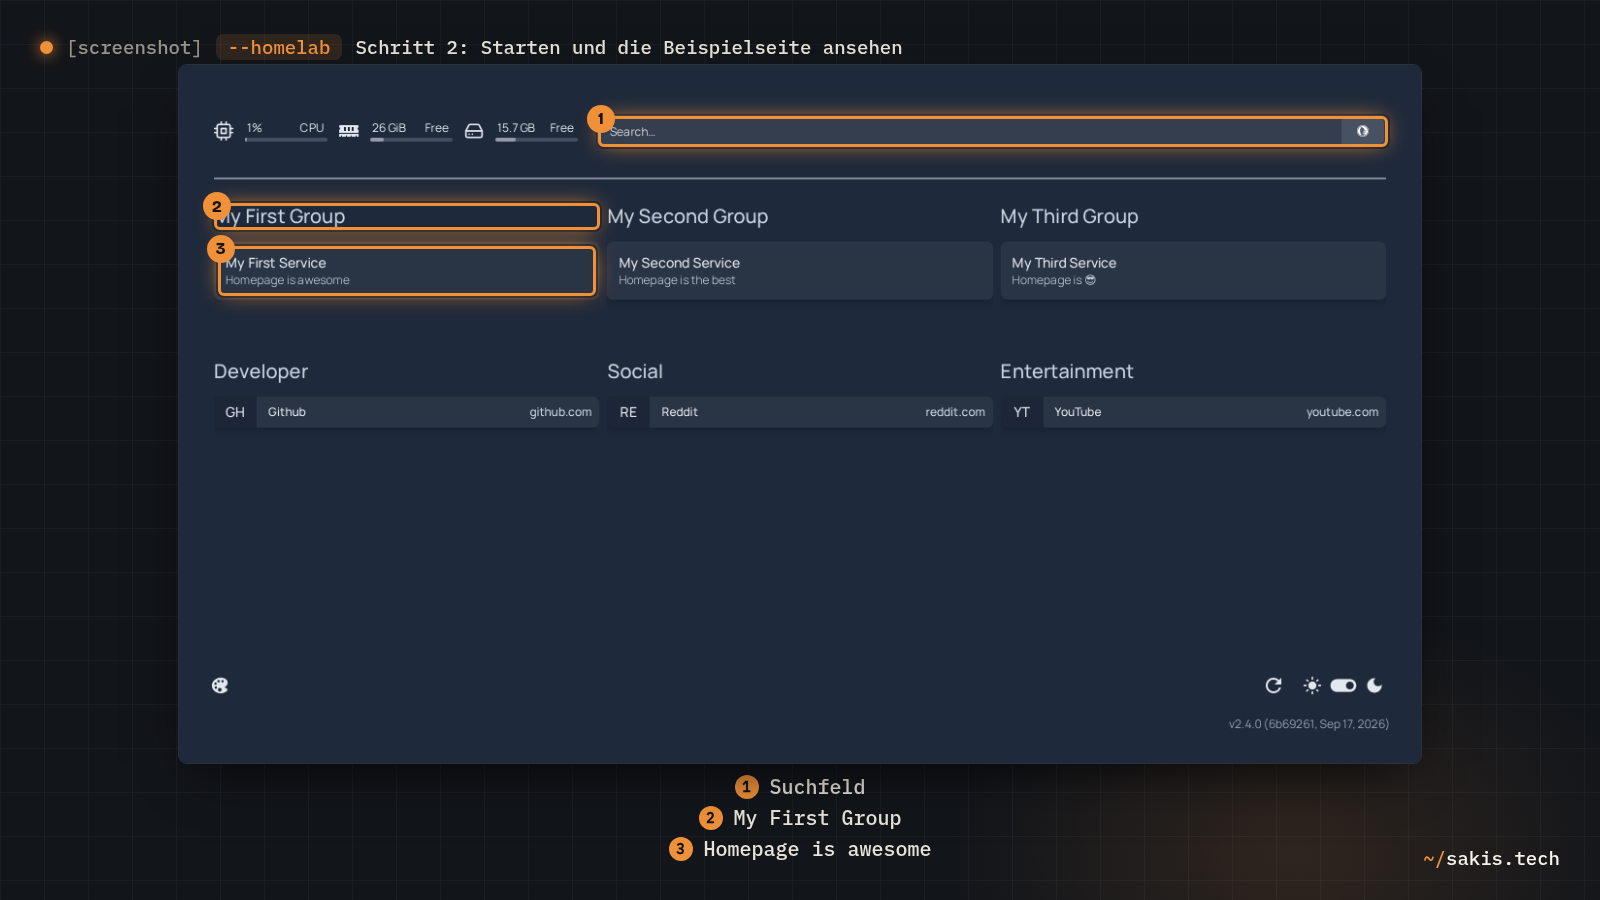Click the 1% CPU value
The width and height of the screenshot is (1600, 900).
[255, 128]
